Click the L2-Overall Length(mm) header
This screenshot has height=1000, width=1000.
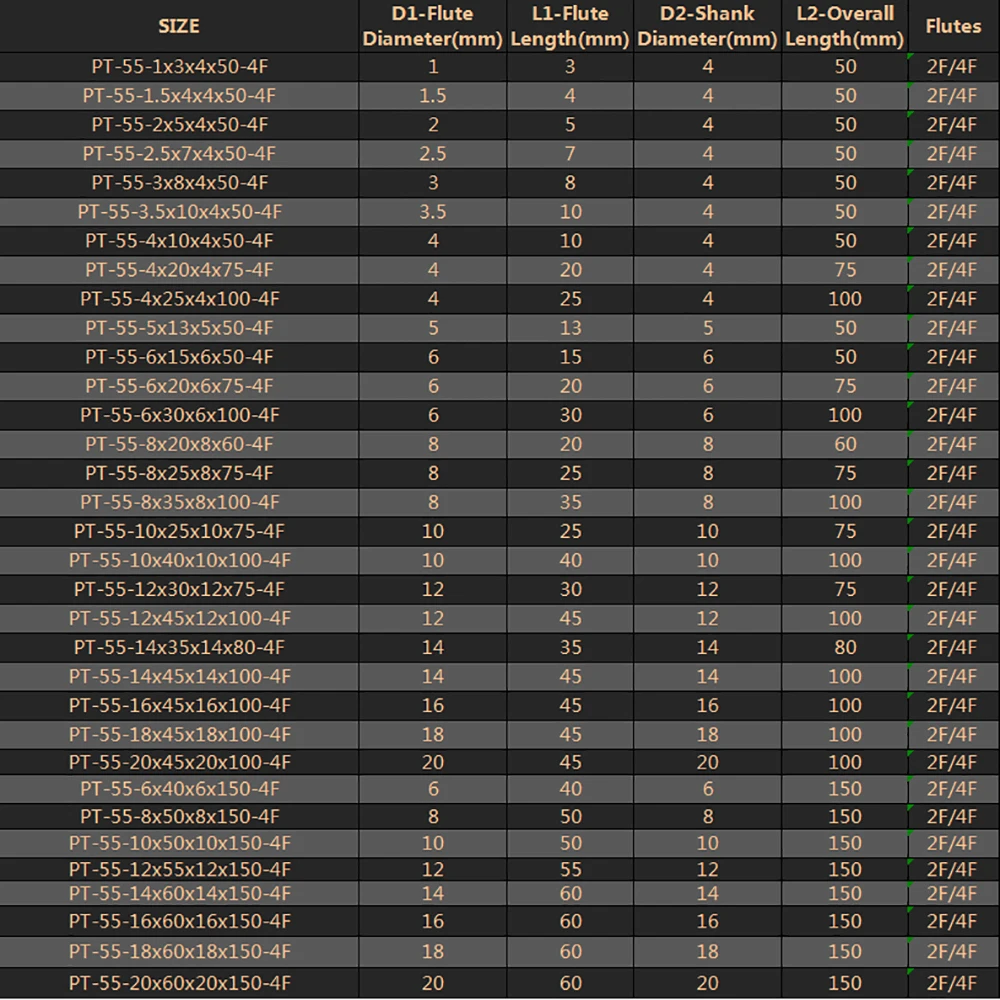click(x=845, y=26)
